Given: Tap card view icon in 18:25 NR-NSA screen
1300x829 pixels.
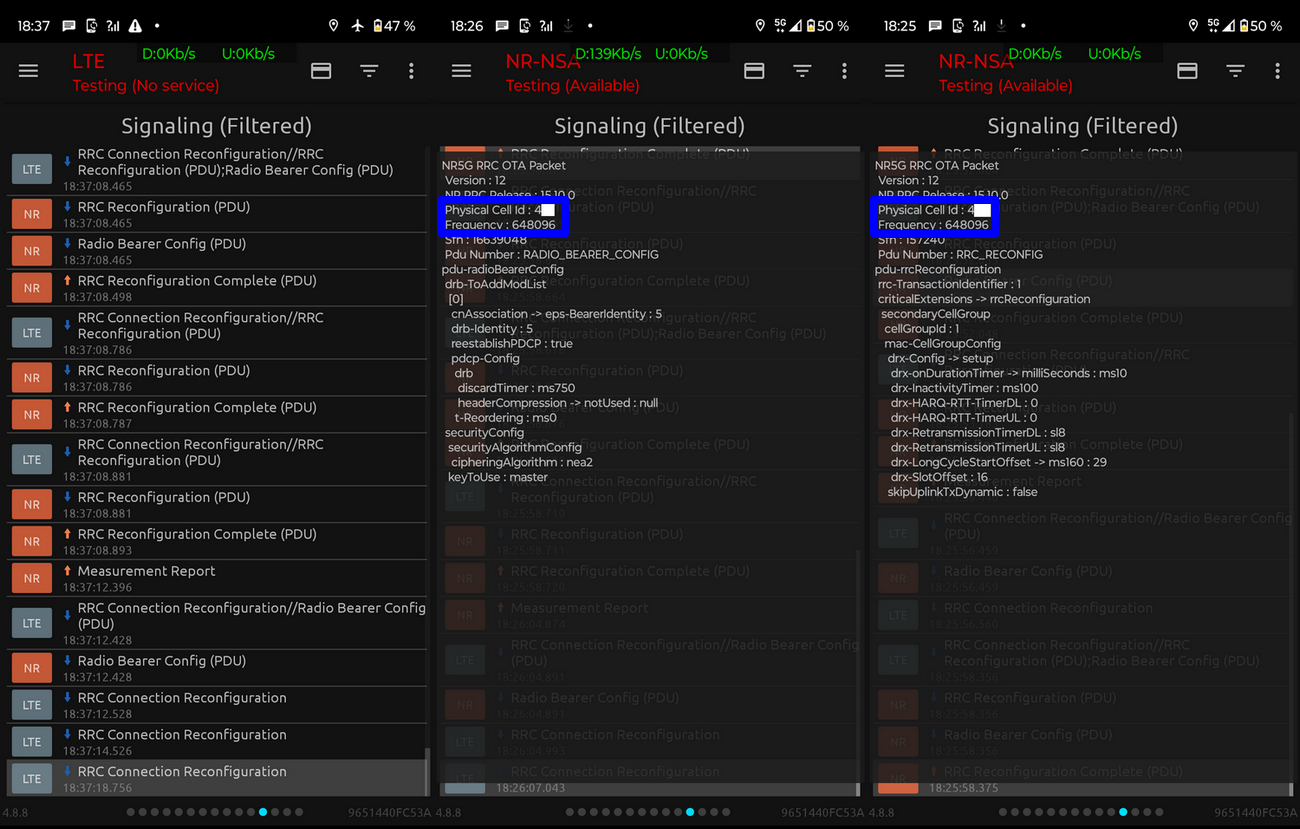Looking at the screenshot, I should coord(1187,71).
